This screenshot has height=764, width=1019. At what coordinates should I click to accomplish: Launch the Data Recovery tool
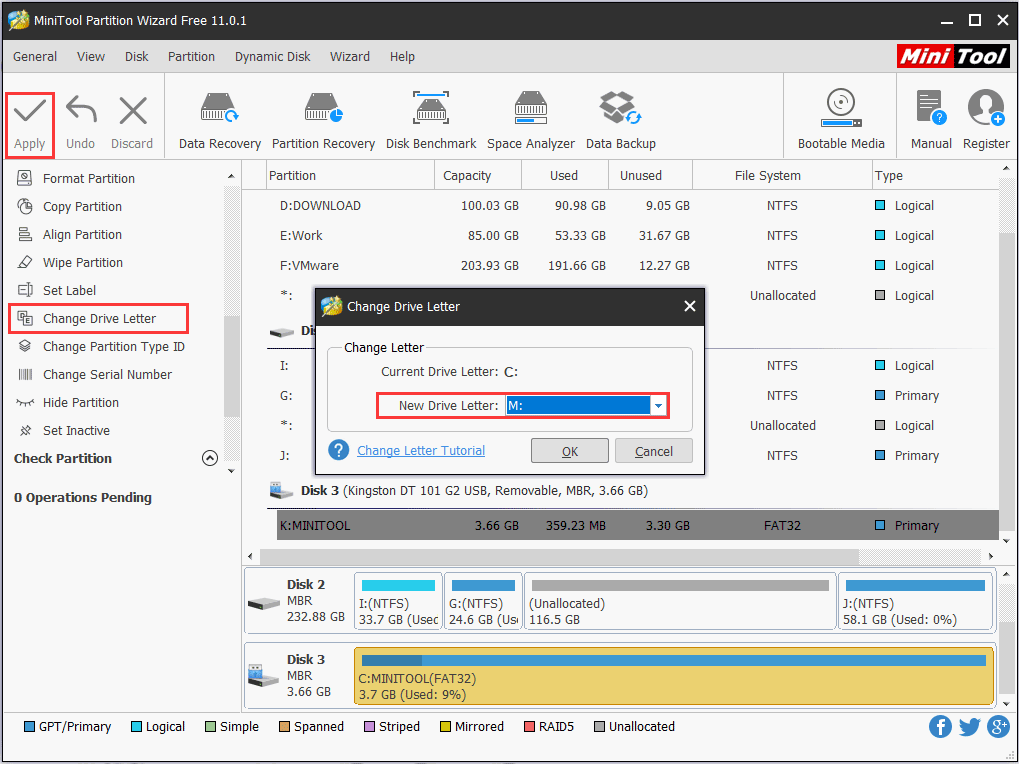point(220,121)
